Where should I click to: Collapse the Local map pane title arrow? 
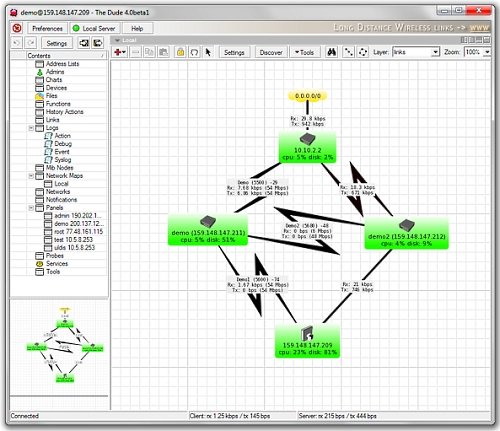[x=117, y=40]
